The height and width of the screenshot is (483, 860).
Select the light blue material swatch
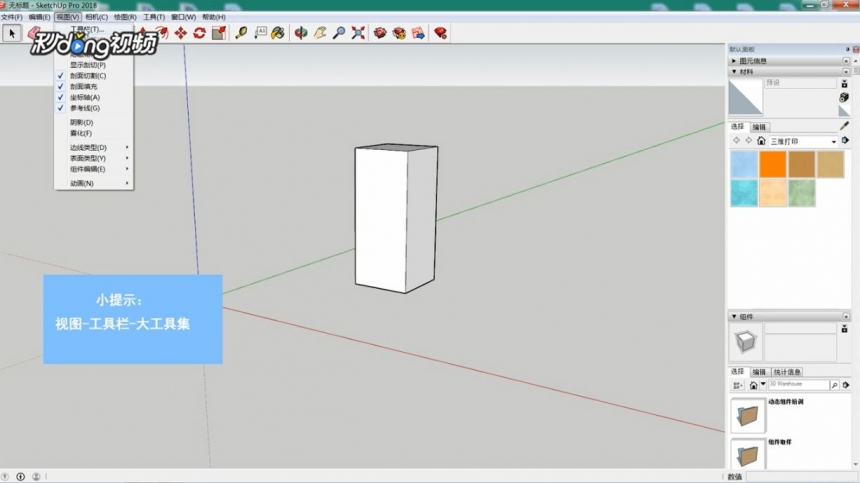pos(744,164)
